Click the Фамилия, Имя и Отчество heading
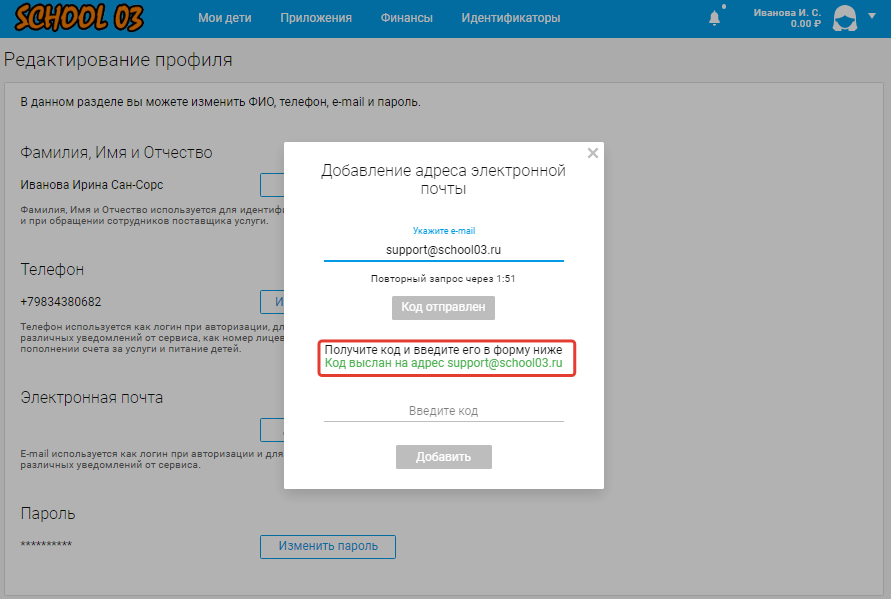 coord(116,152)
